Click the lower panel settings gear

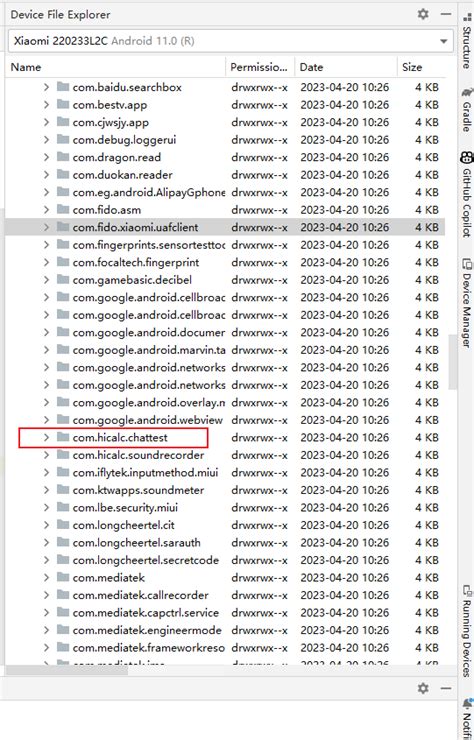tap(423, 688)
